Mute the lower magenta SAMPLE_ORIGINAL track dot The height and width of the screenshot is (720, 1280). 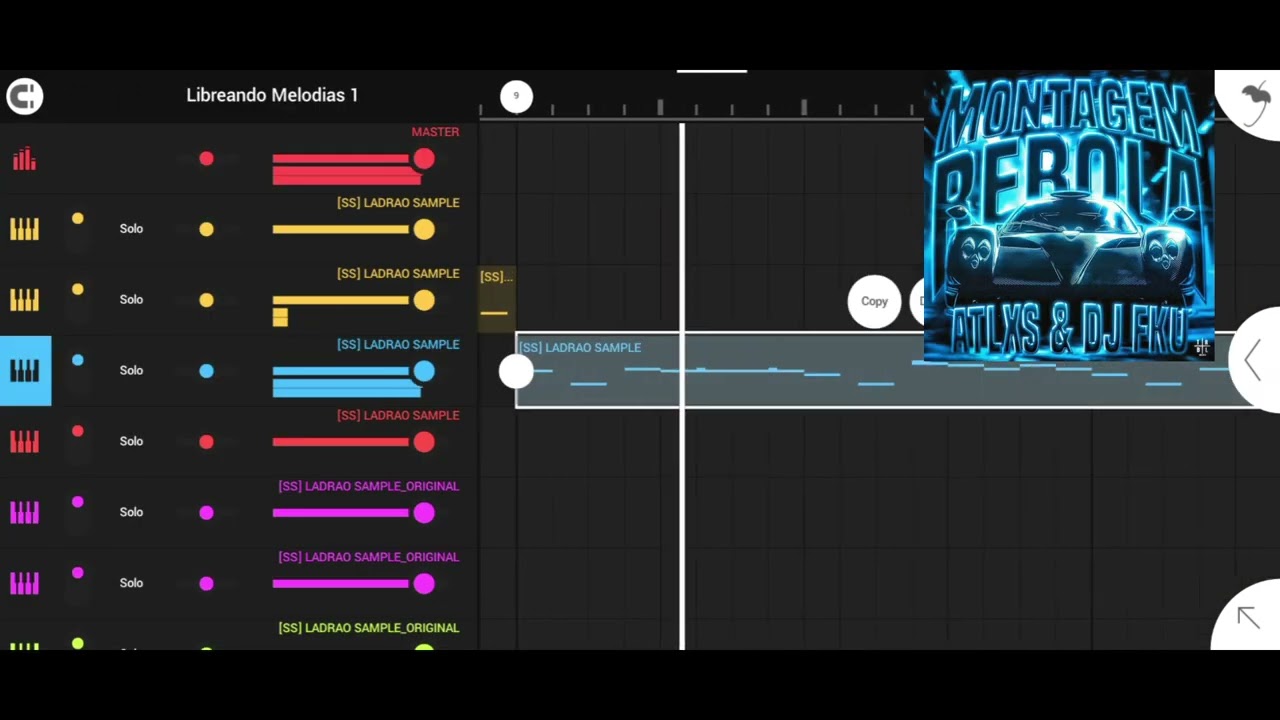pos(78,573)
